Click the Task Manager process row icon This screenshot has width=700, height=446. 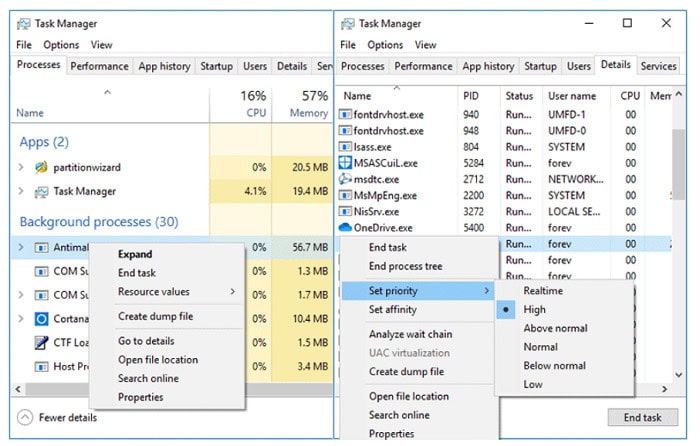tap(41, 192)
